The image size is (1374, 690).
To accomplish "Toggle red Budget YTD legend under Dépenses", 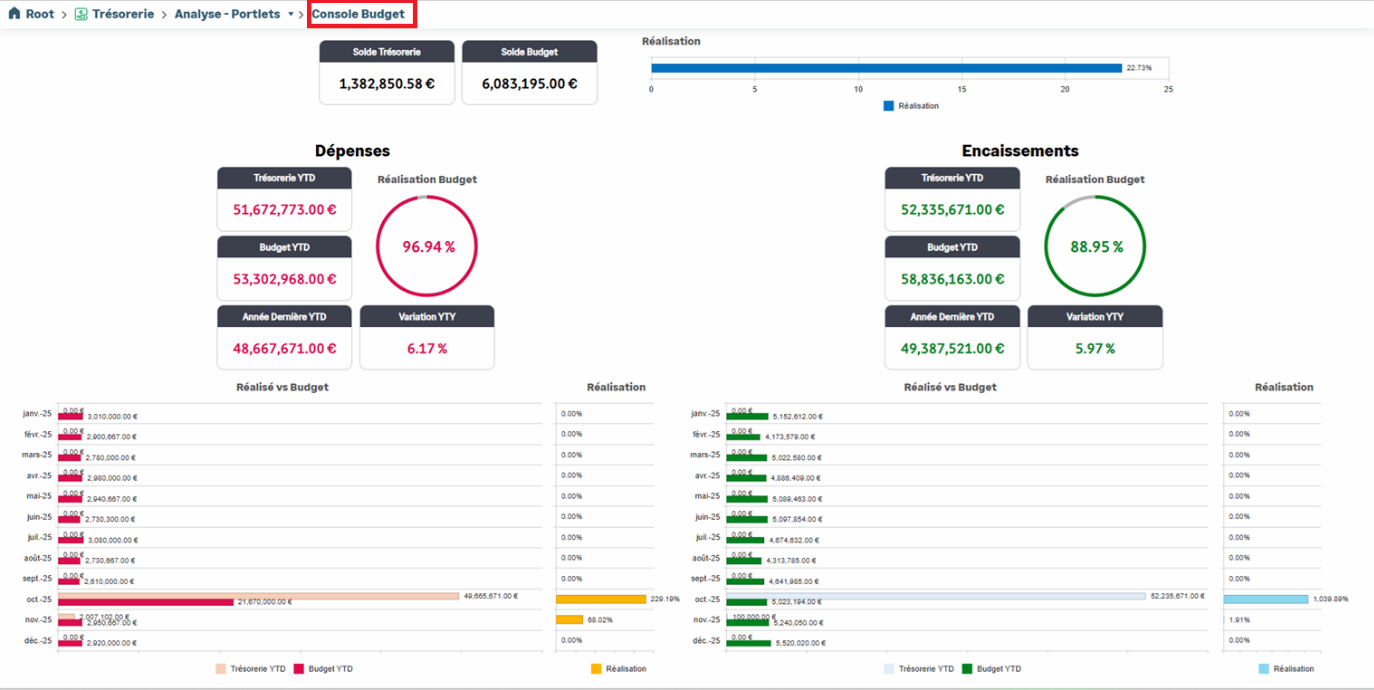I will tap(298, 669).
